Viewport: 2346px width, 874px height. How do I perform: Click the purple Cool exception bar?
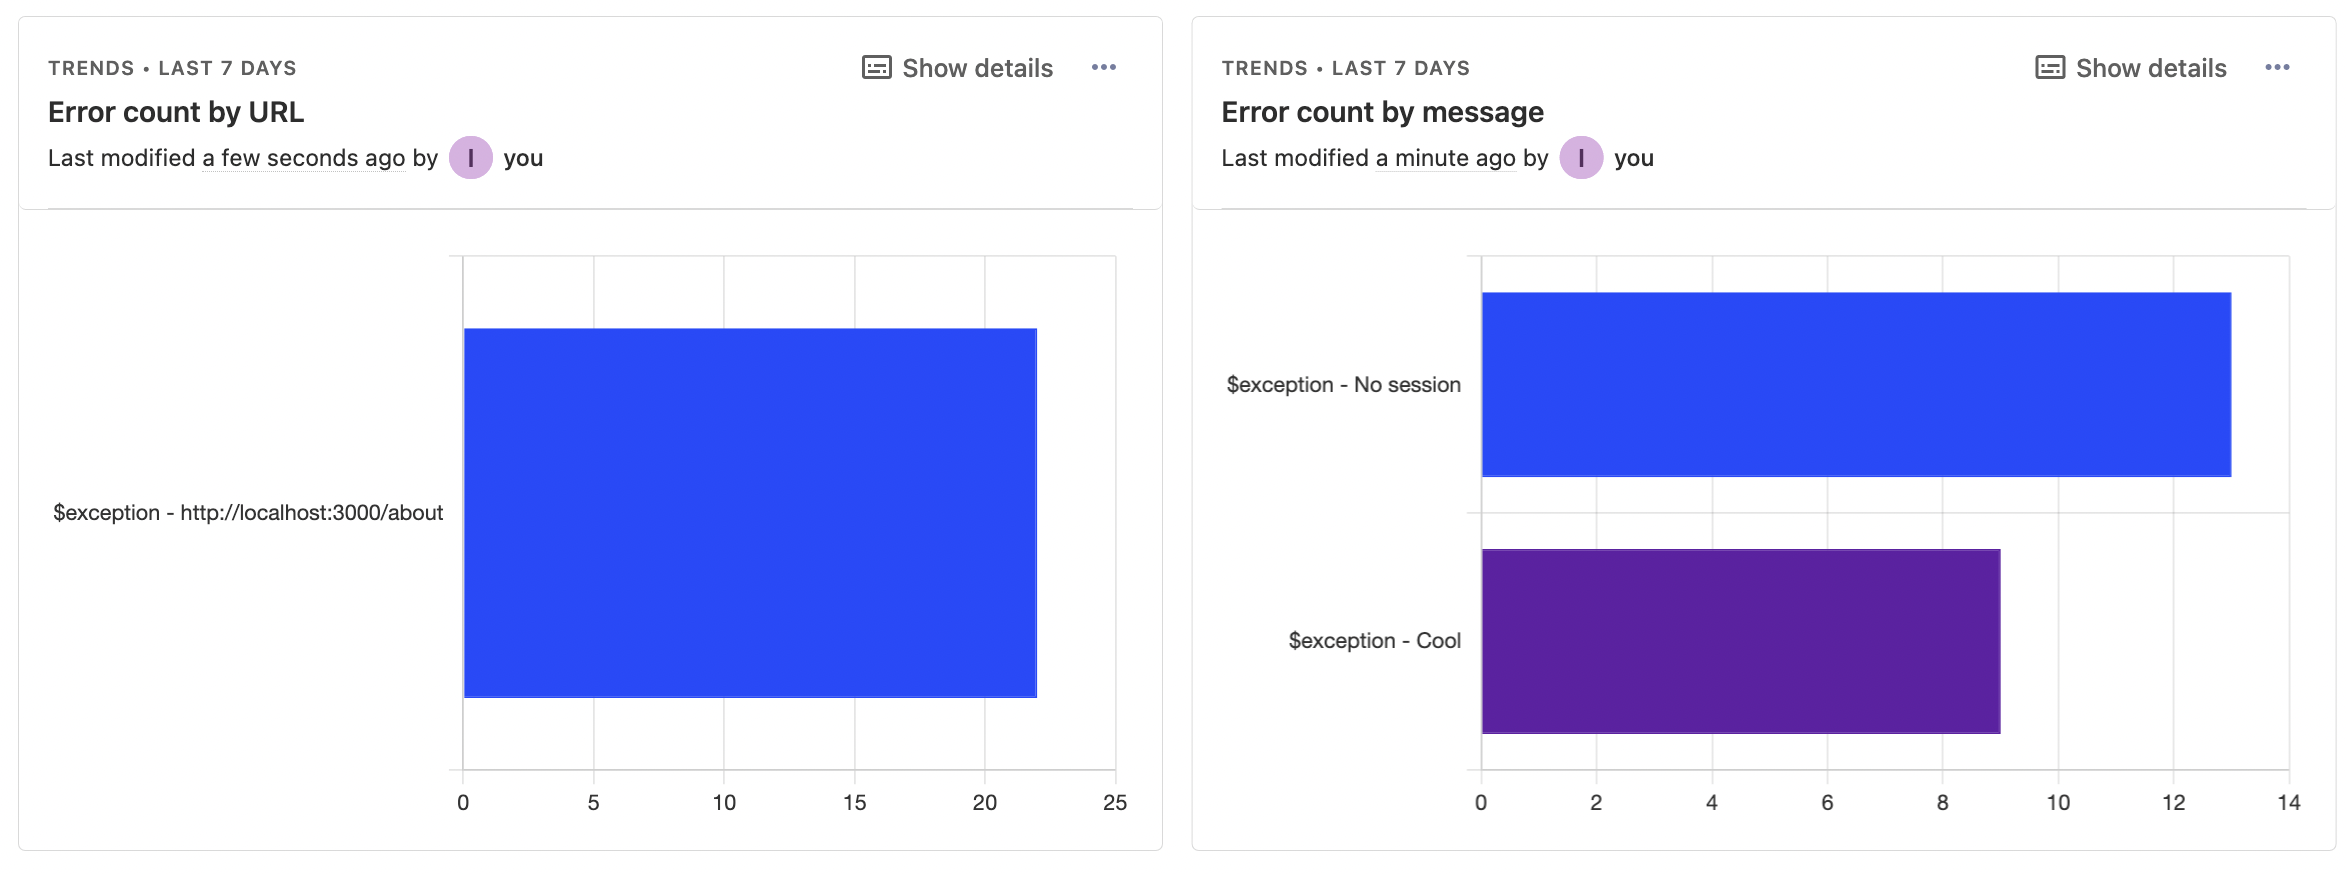1740,641
